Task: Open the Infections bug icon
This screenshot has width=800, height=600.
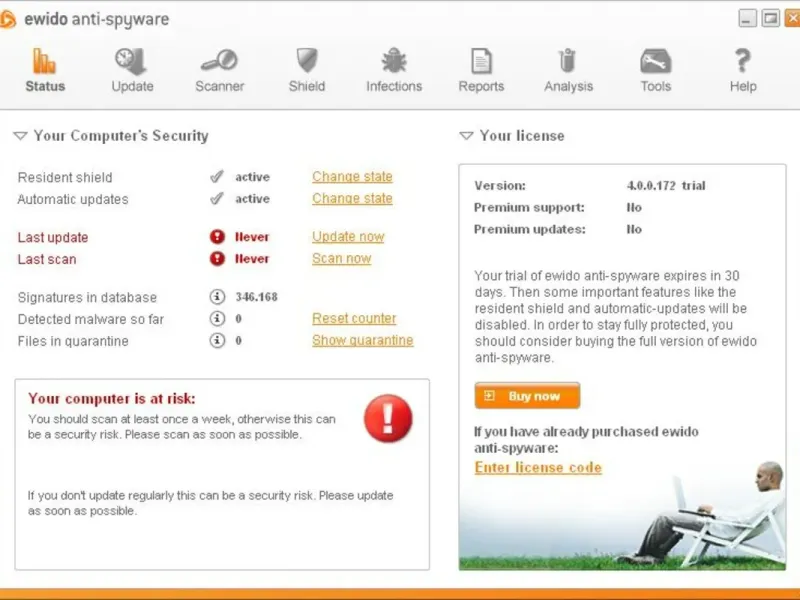Action: coord(394,61)
